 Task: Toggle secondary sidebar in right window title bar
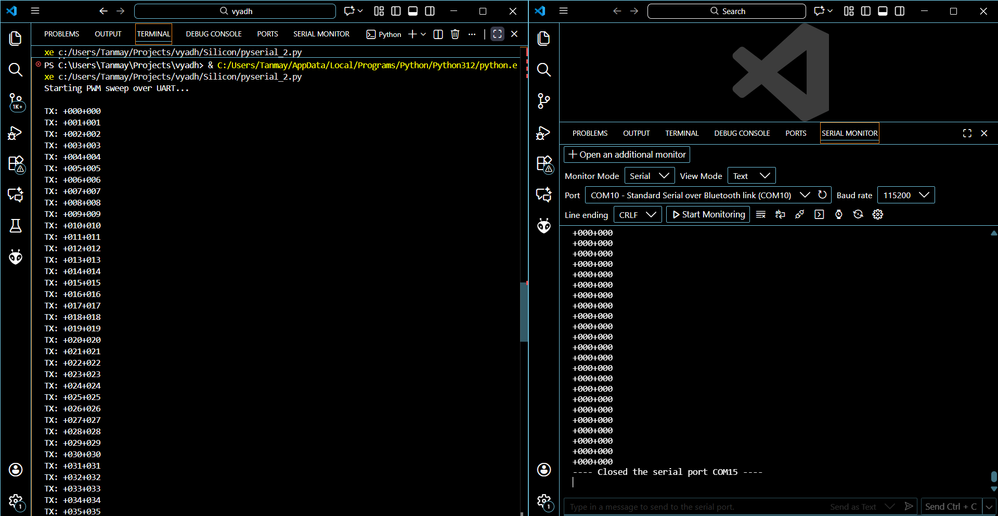click(901, 11)
